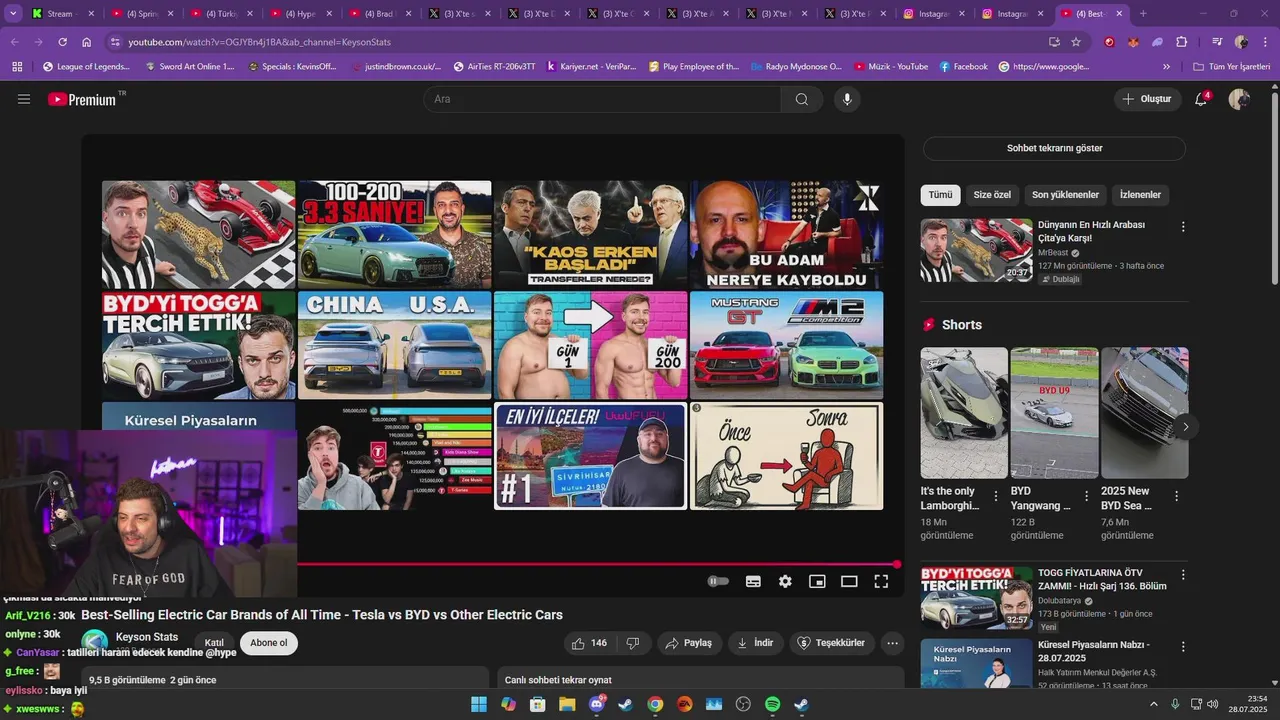
Task: Open the League of Legends bookmark
Action: pos(86,66)
